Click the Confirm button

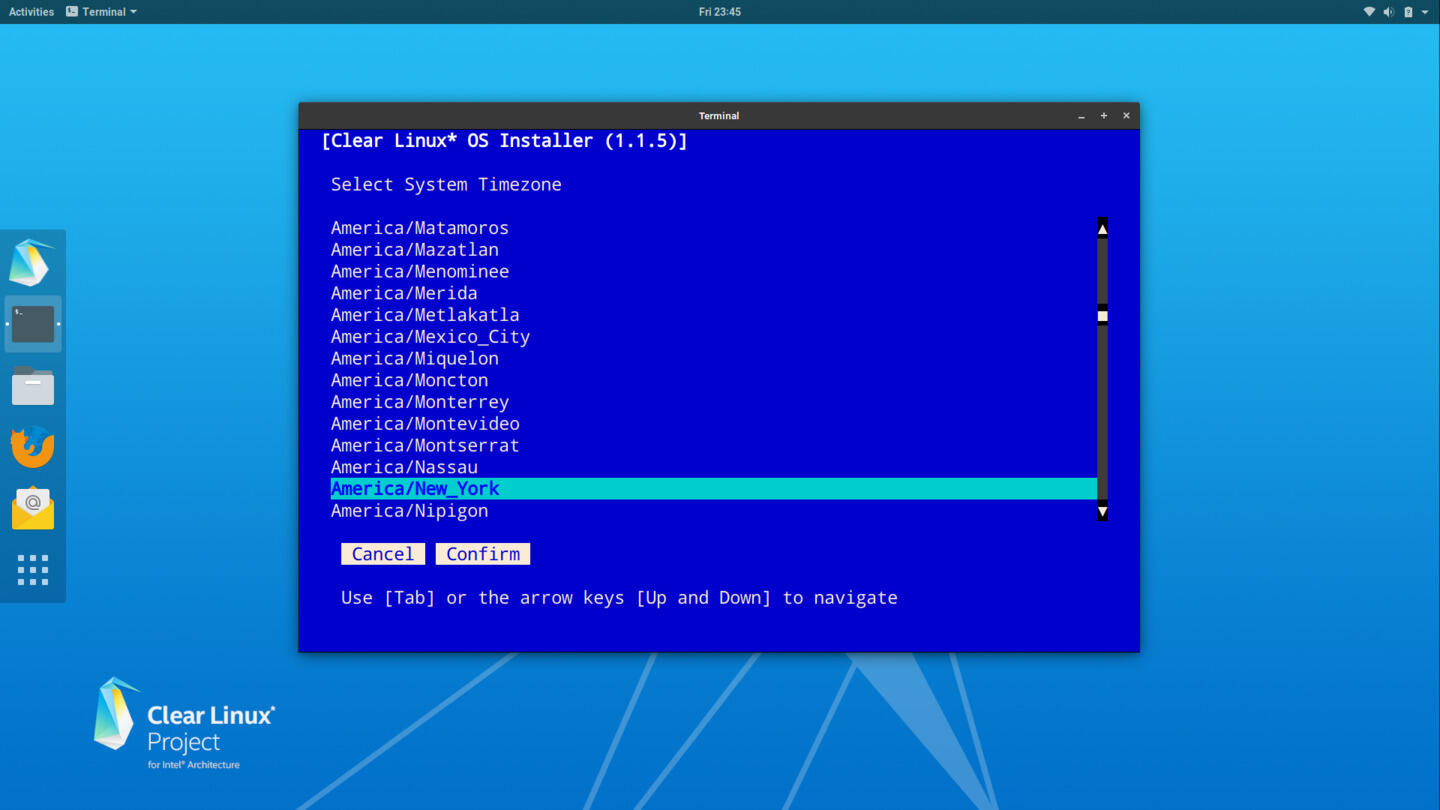pyautogui.click(x=483, y=554)
